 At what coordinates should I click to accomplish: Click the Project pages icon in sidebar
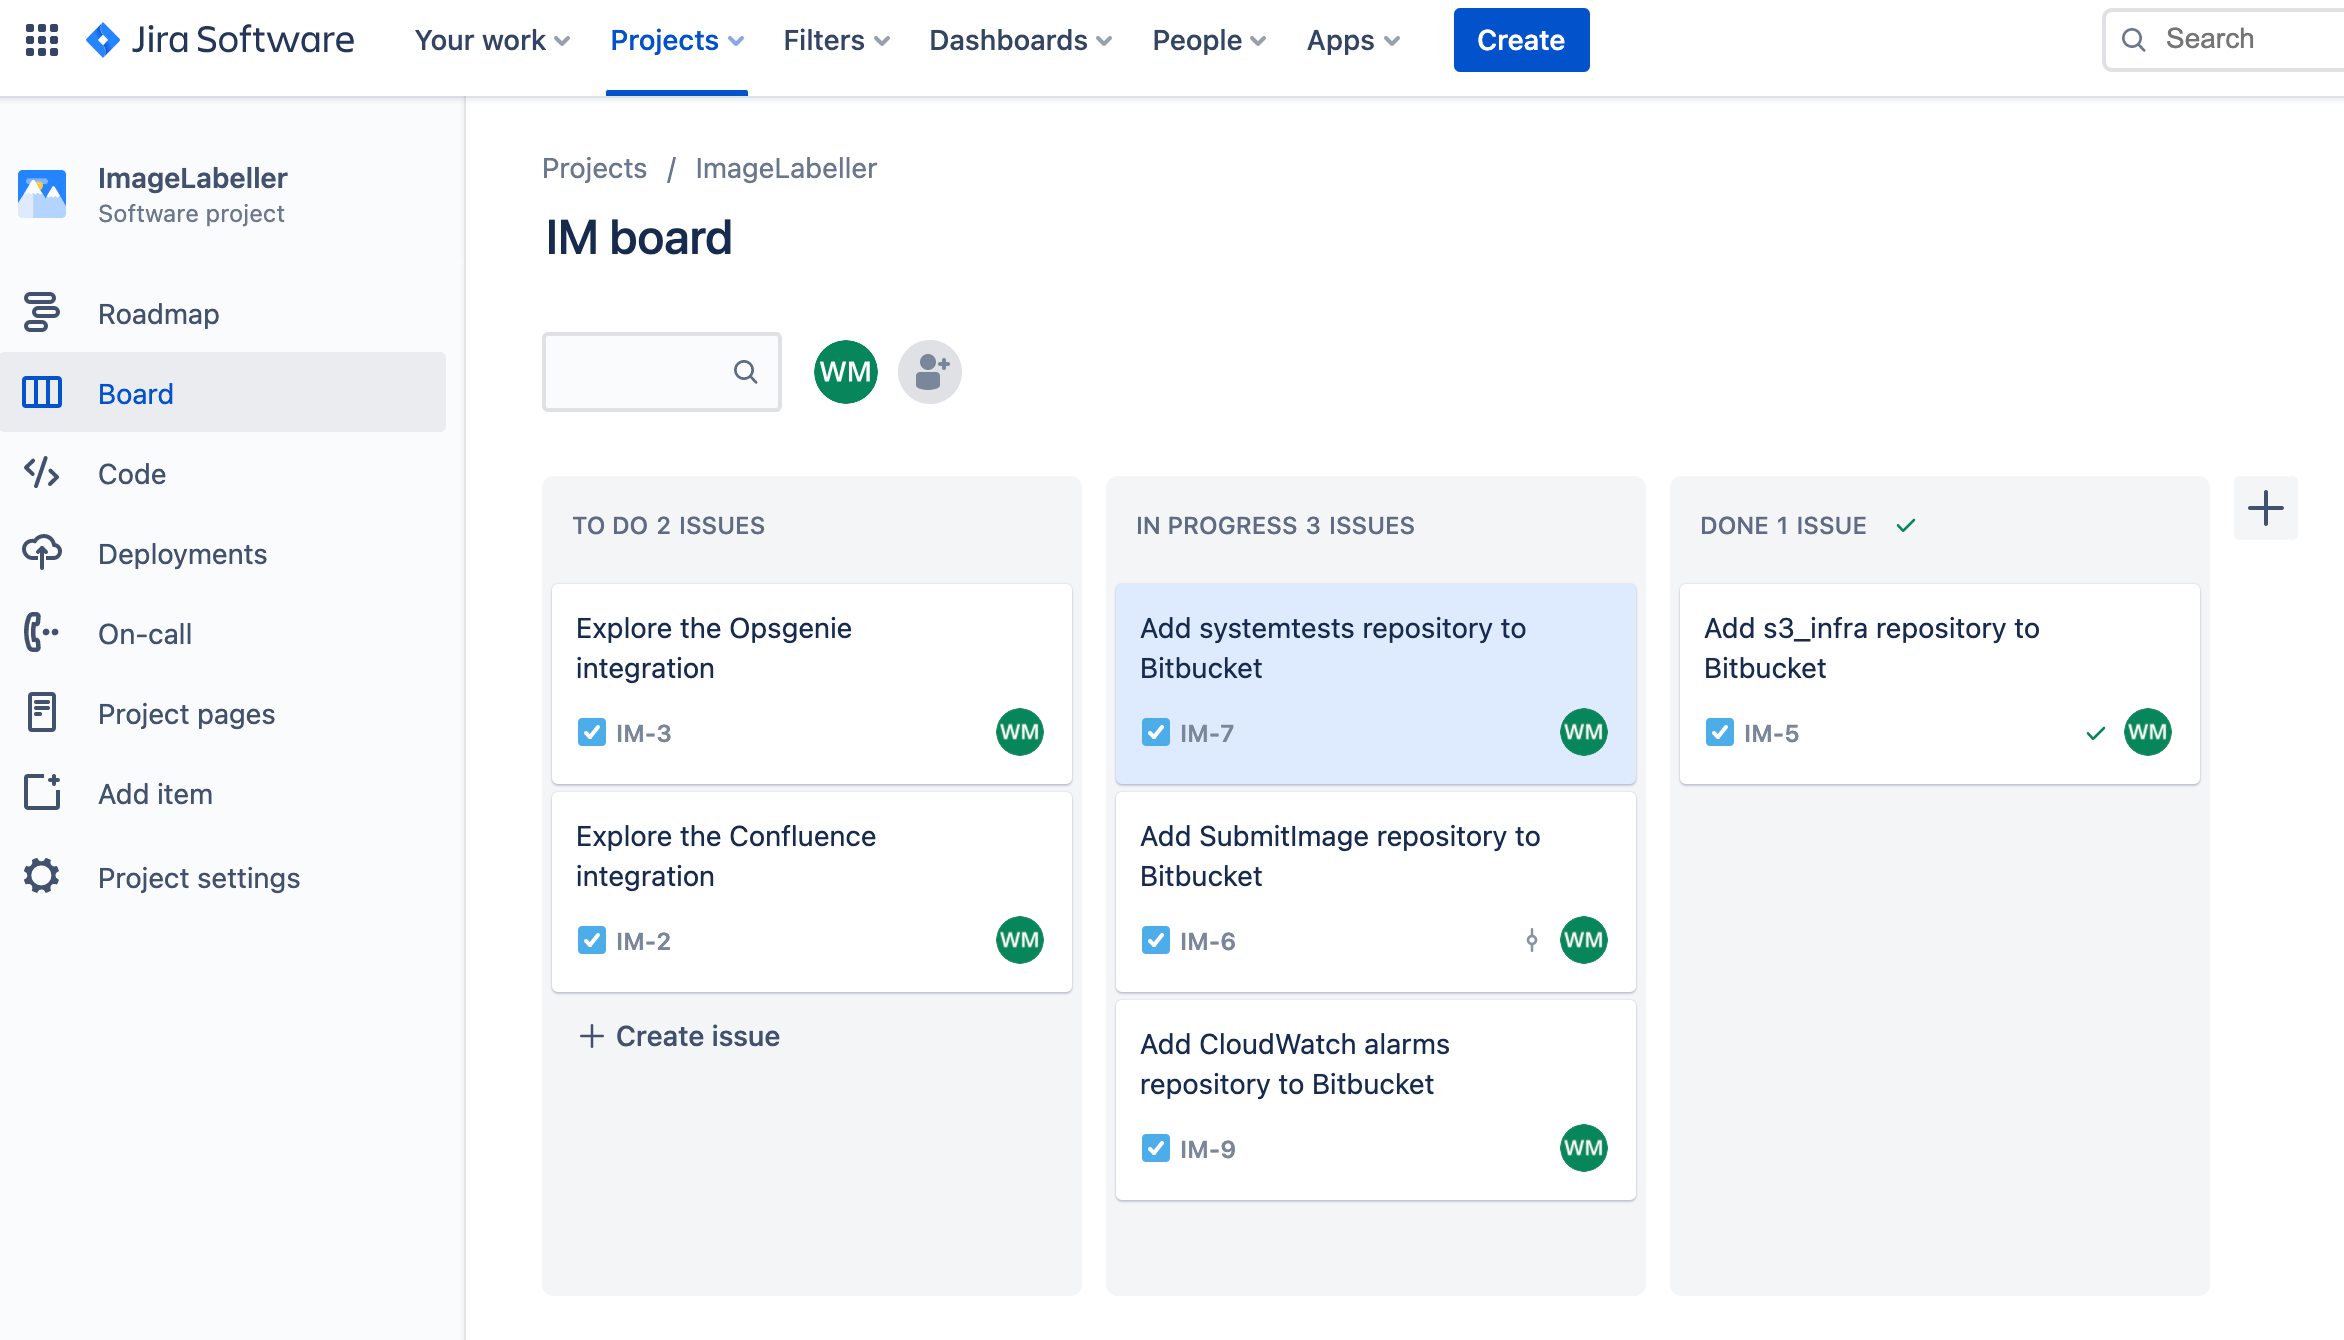tap(42, 713)
